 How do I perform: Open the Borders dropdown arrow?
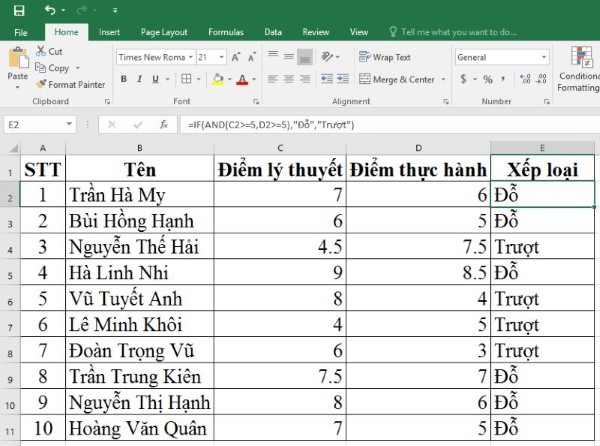point(198,80)
